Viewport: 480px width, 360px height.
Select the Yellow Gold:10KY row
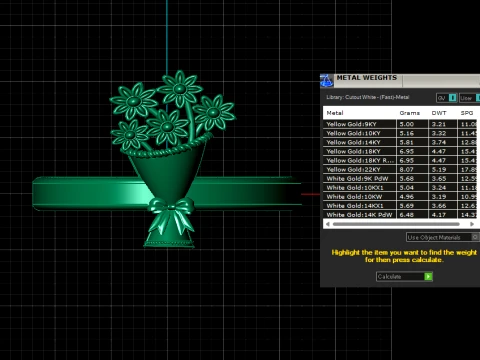(x=400, y=133)
